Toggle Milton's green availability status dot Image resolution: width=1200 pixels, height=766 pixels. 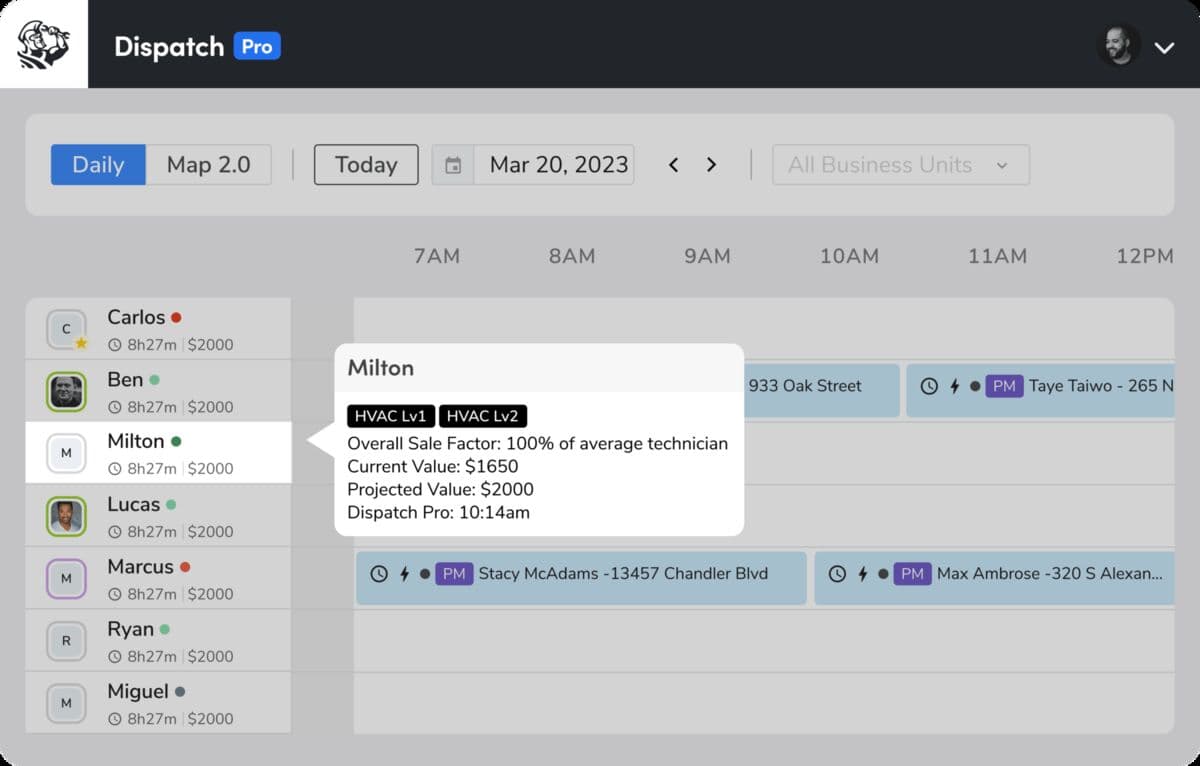click(177, 440)
